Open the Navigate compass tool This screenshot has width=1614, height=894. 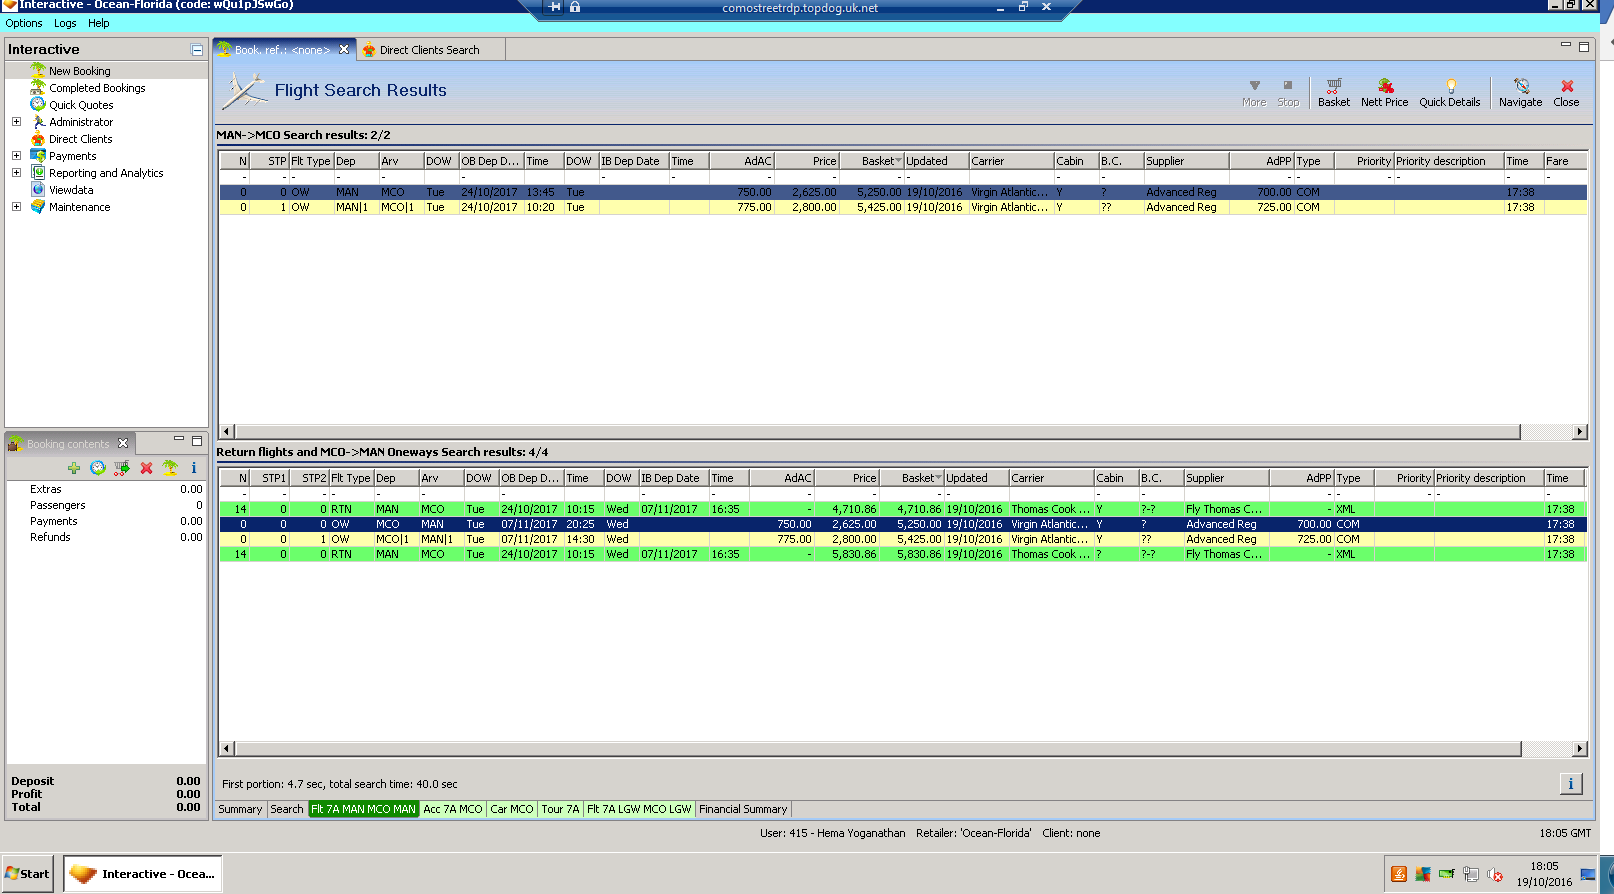pos(1520,92)
